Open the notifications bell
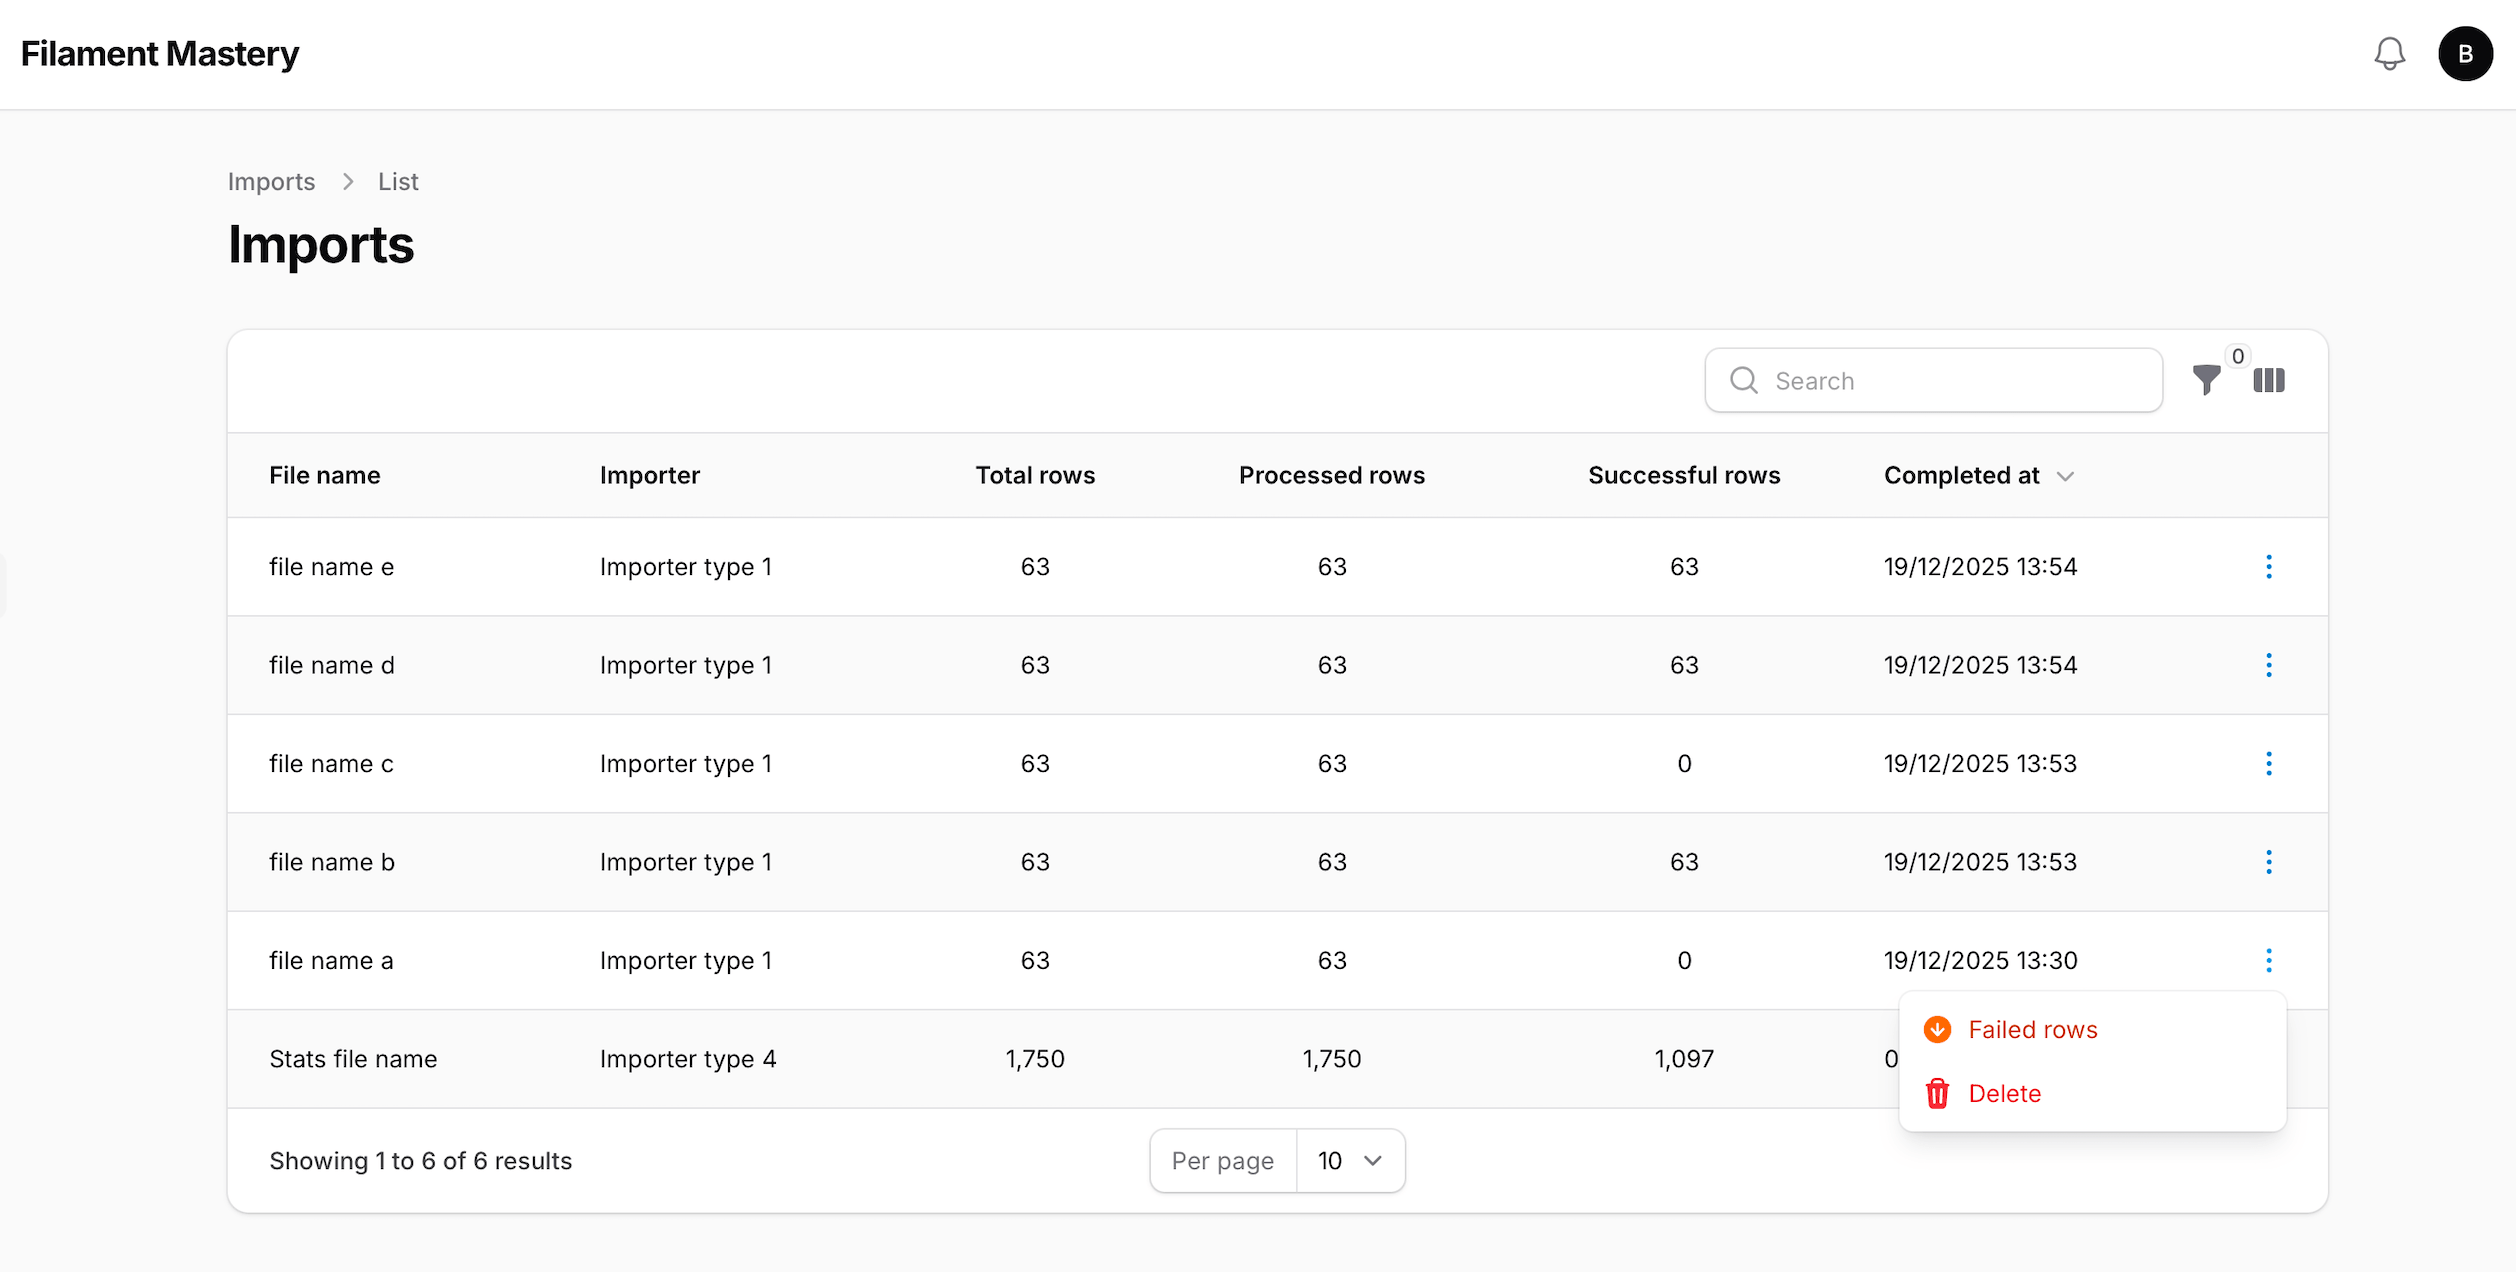The image size is (2516, 1272). coord(2389,54)
